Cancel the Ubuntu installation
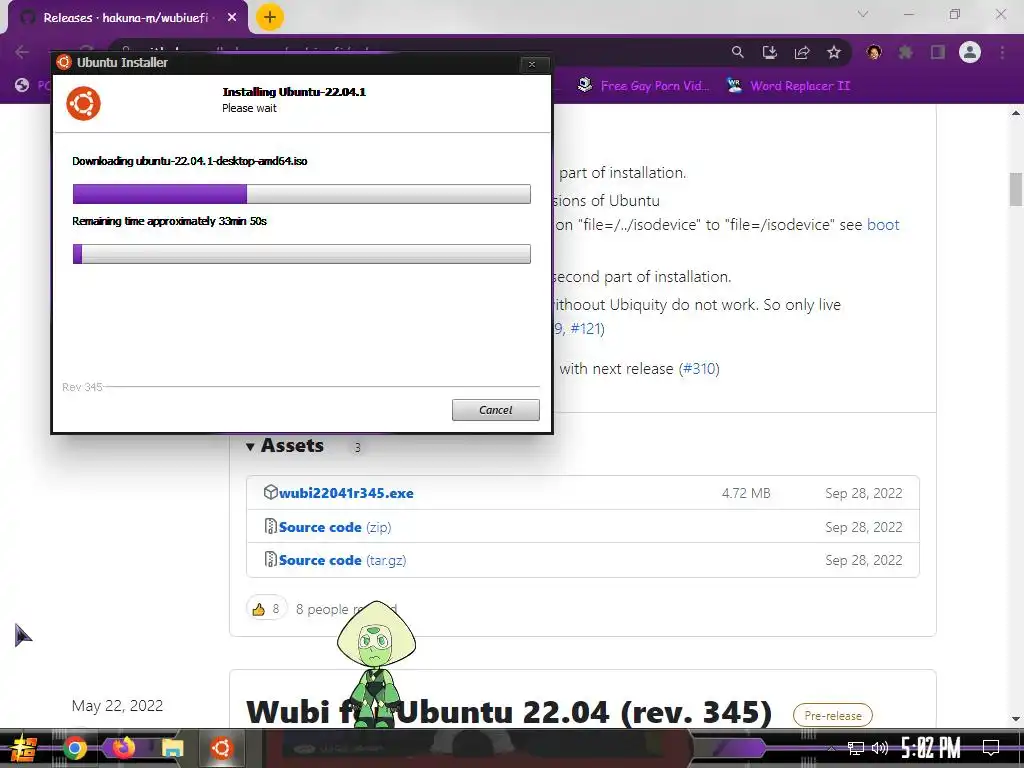The height and width of the screenshot is (768, 1024). pyautogui.click(x=496, y=410)
